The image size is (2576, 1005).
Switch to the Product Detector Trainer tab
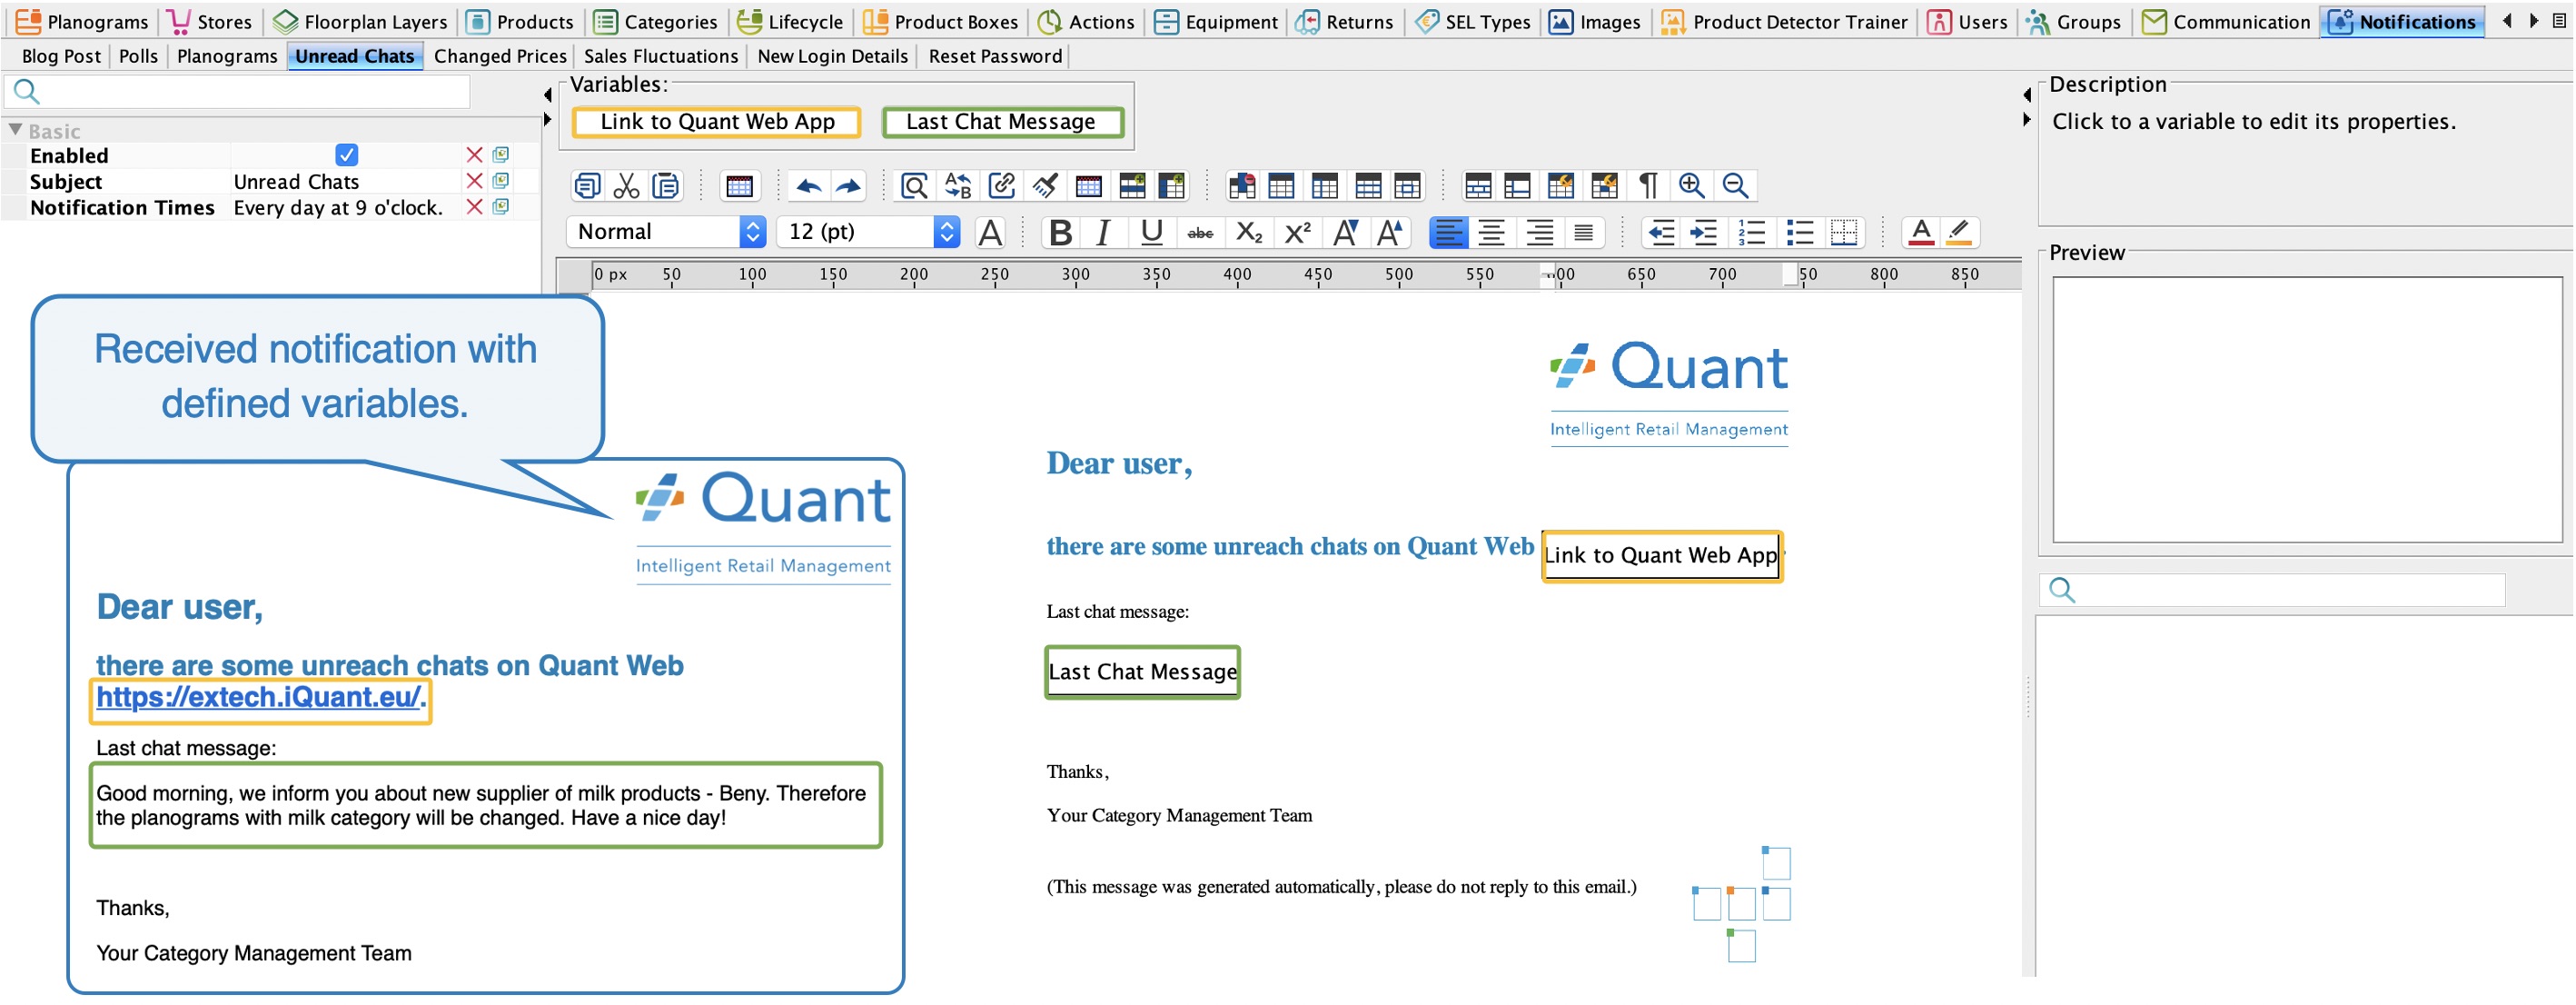[1784, 21]
